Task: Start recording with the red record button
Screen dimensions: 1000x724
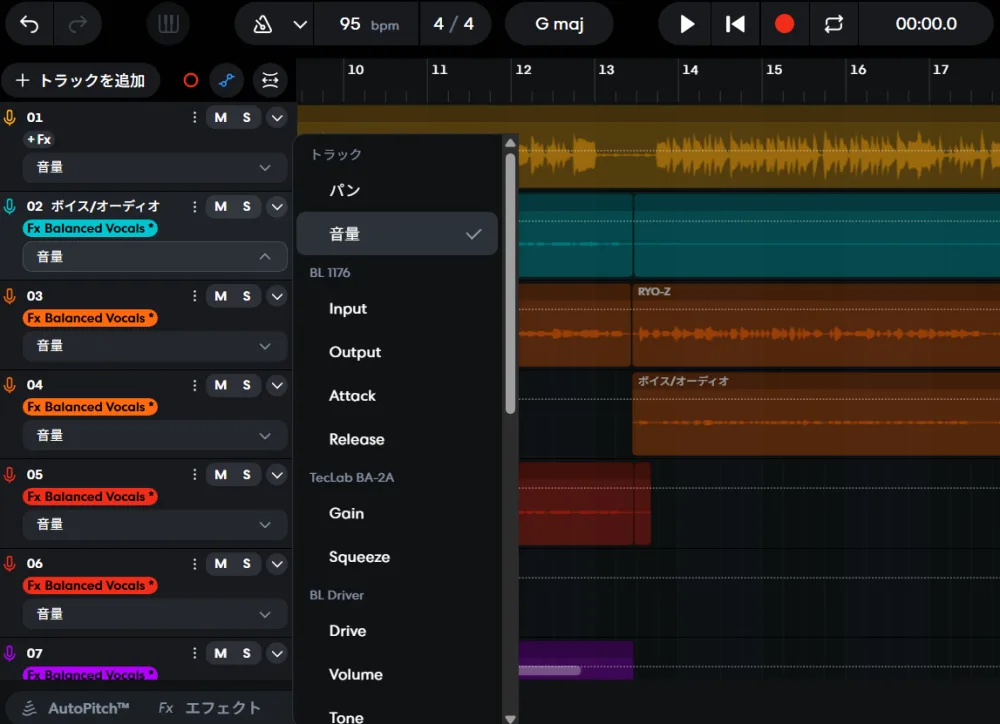Action: [784, 24]
